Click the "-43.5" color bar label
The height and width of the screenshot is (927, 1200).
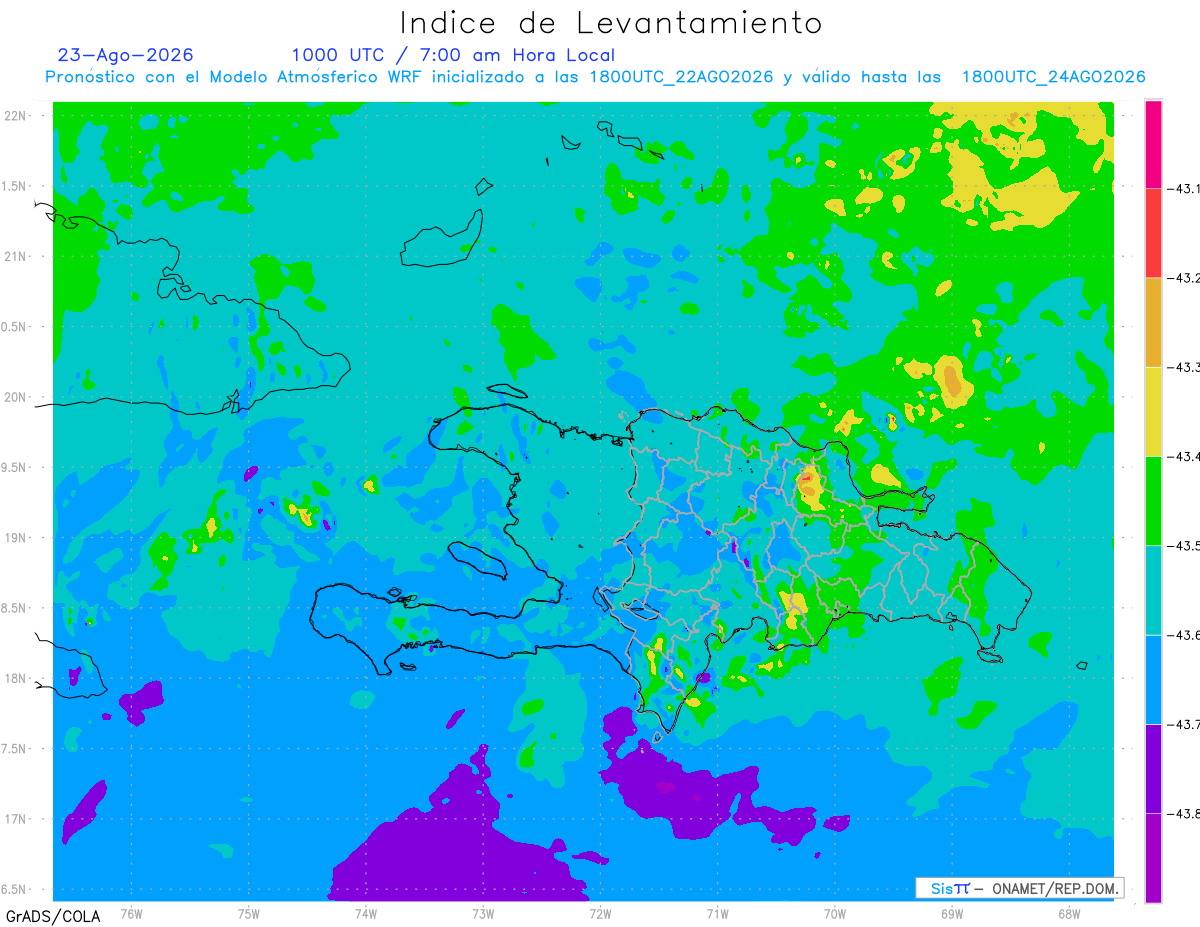(1184, 545)
